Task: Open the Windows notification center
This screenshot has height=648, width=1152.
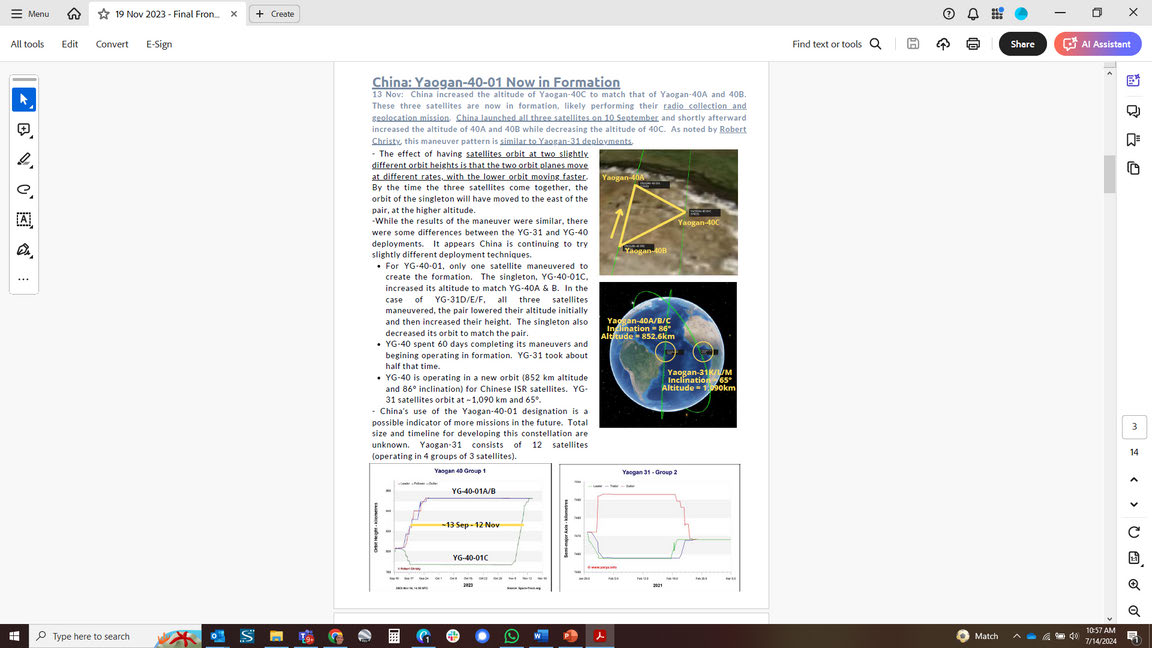Action: tap(1134, 636)
